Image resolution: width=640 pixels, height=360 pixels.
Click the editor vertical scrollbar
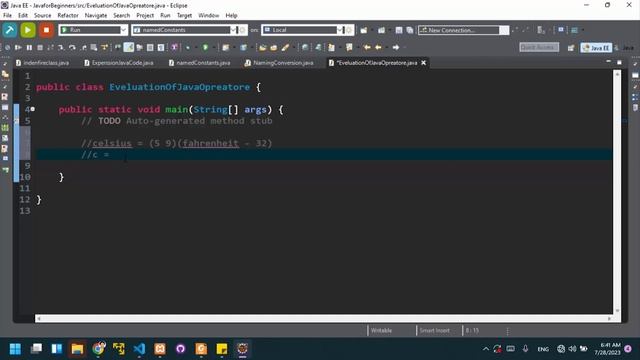click(x=617, y=192)
